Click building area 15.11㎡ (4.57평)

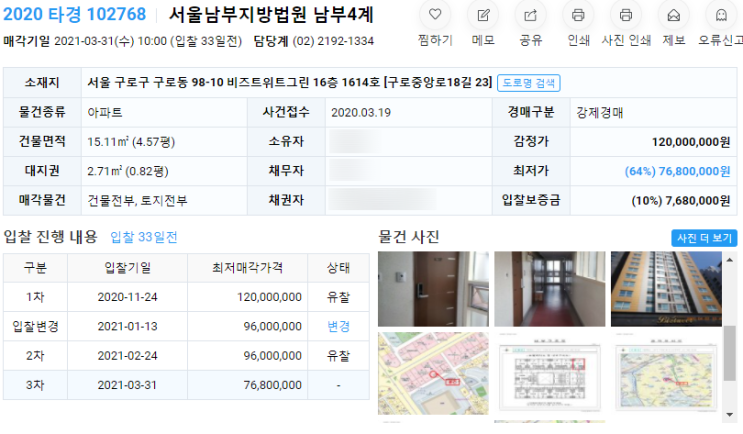pyautogui.click(x=131, y=142)
